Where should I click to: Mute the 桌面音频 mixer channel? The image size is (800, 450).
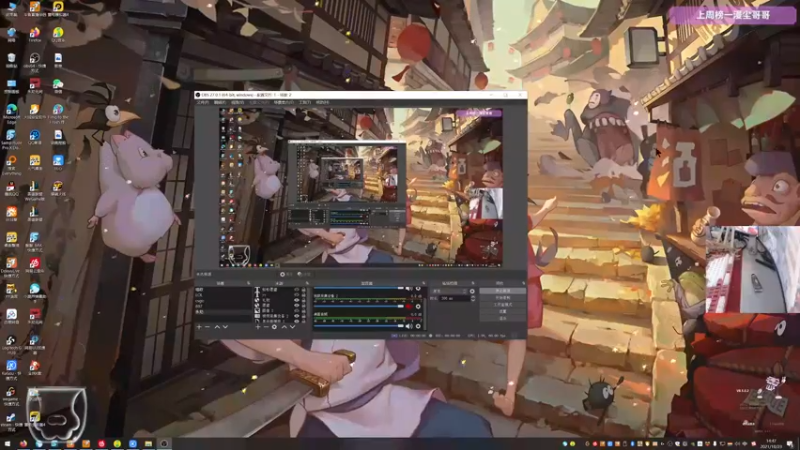point(409,326)
